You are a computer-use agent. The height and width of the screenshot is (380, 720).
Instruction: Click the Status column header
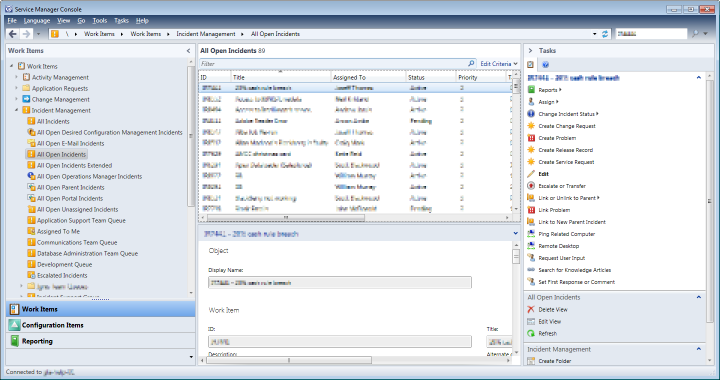431,78
